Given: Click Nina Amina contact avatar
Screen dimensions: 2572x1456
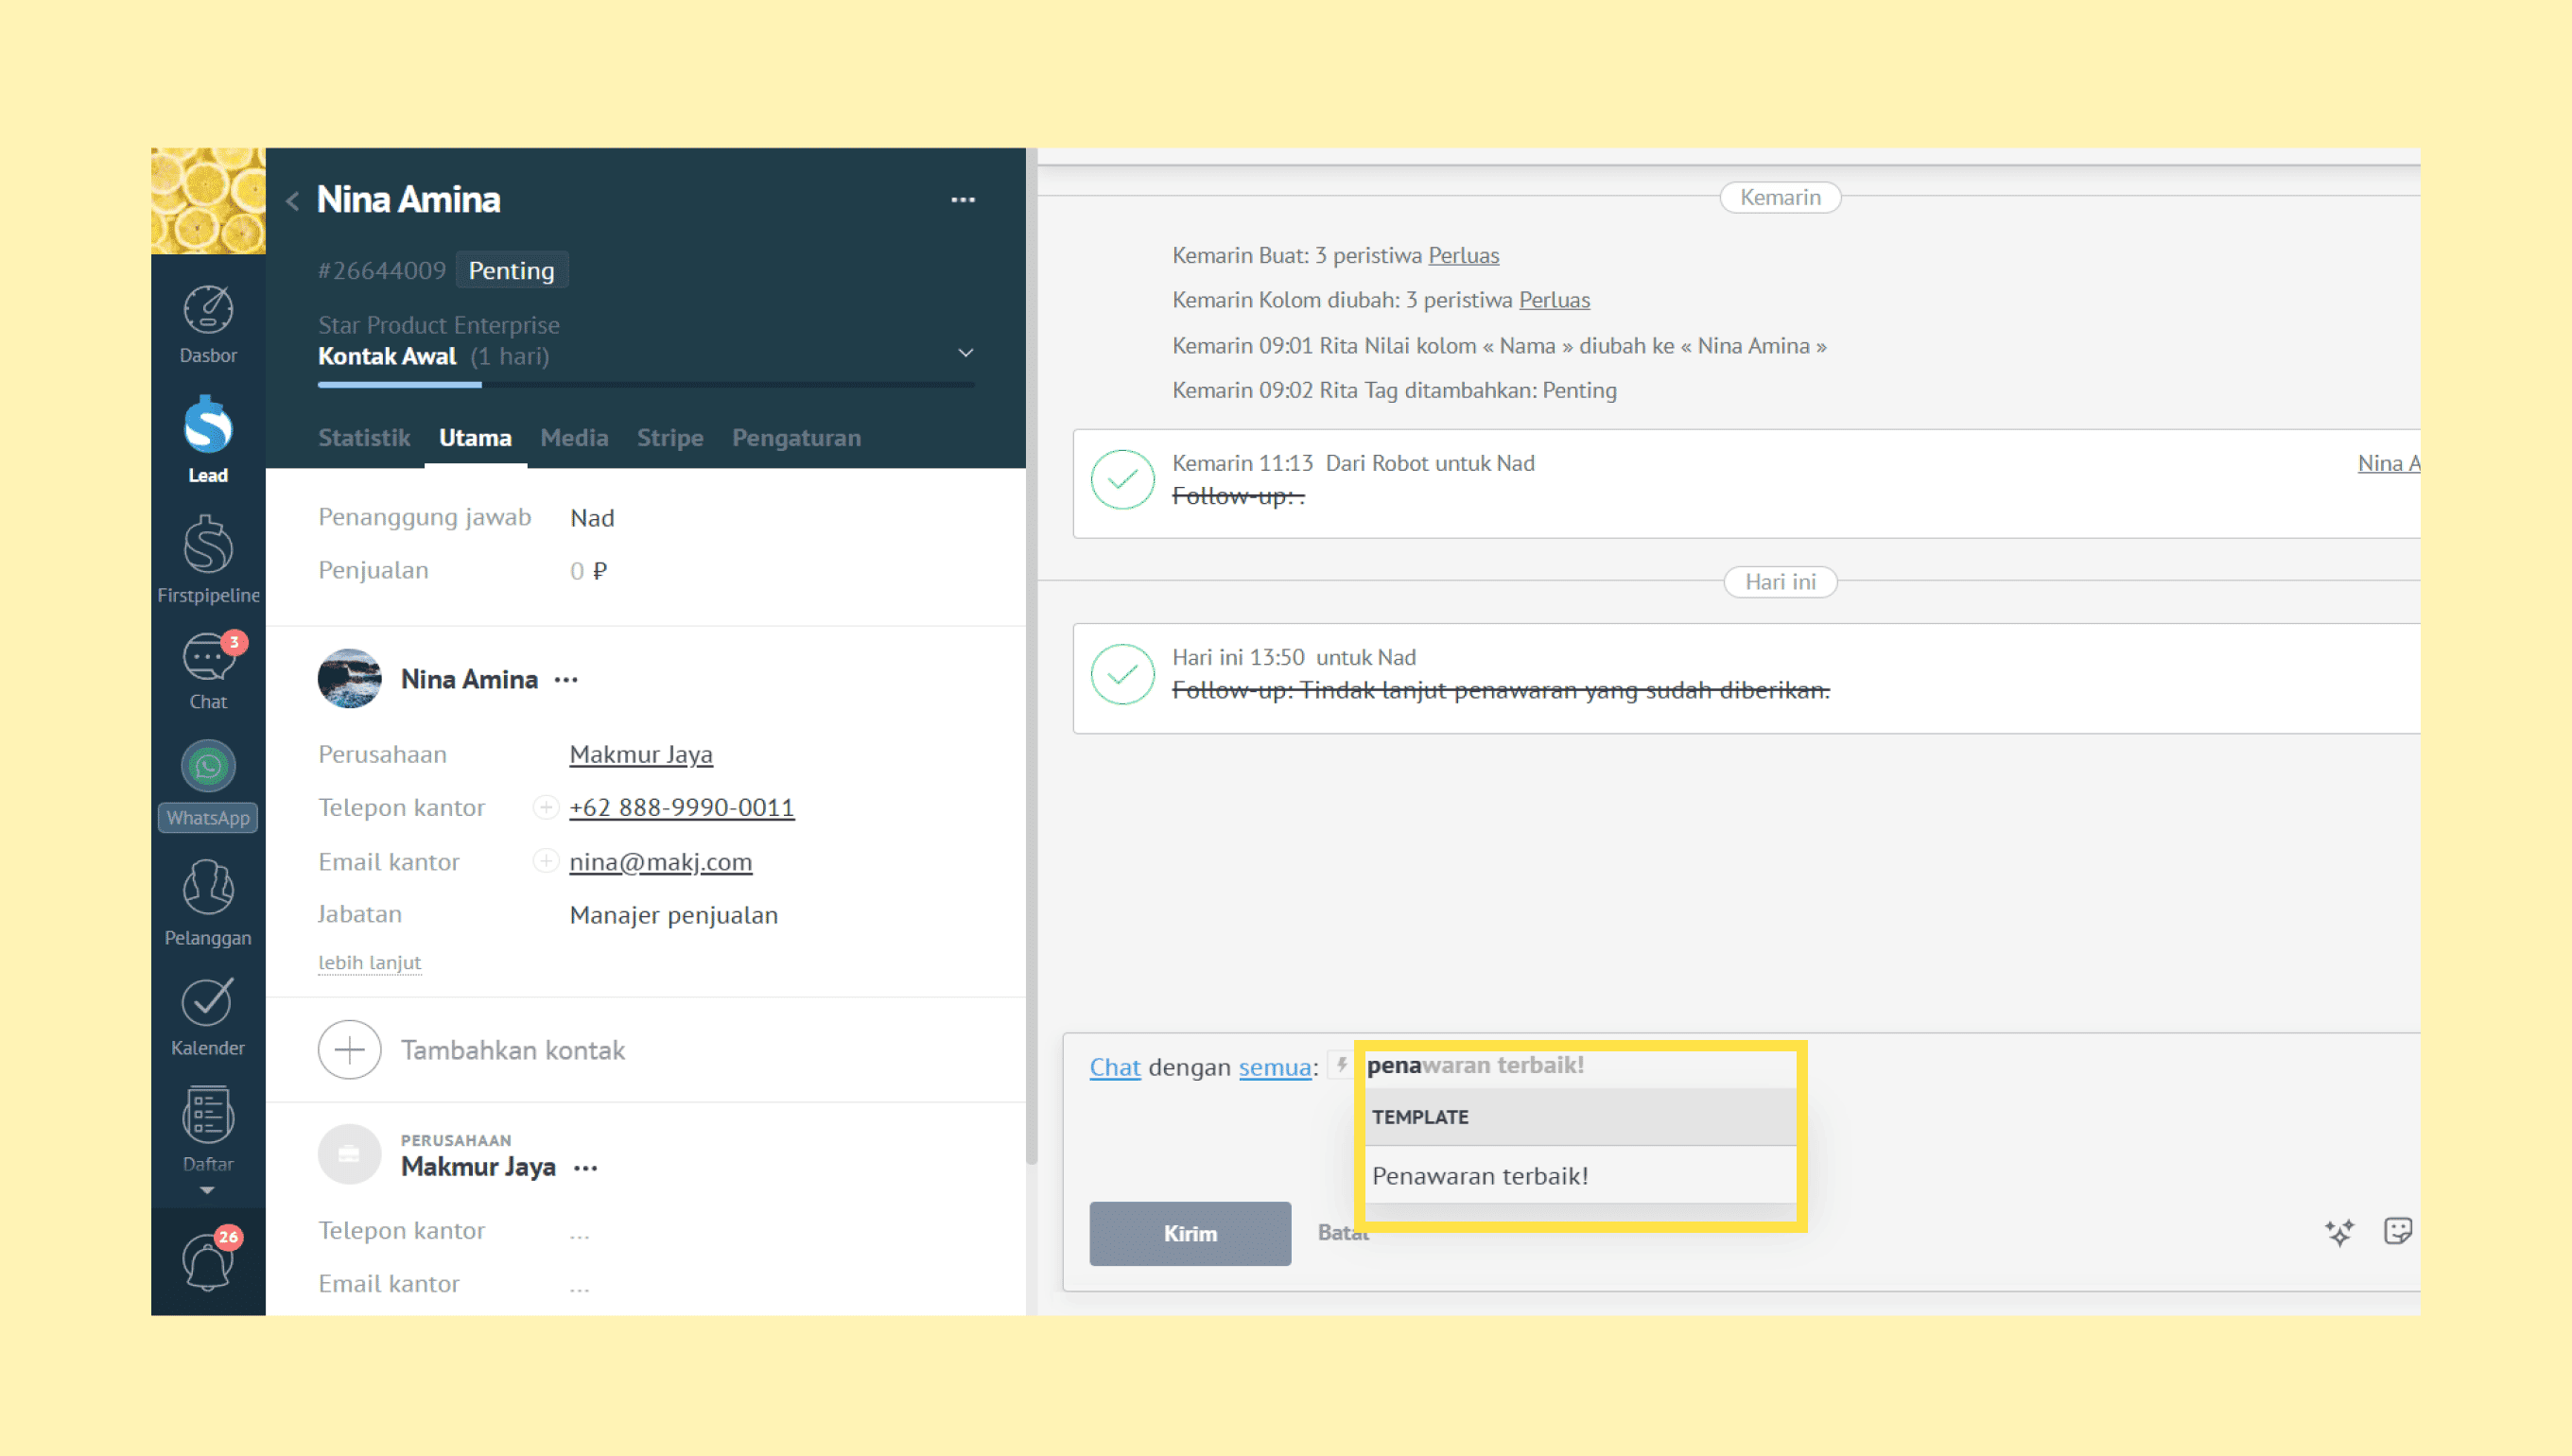Looking at the screenshot, I should click(349, 679).
